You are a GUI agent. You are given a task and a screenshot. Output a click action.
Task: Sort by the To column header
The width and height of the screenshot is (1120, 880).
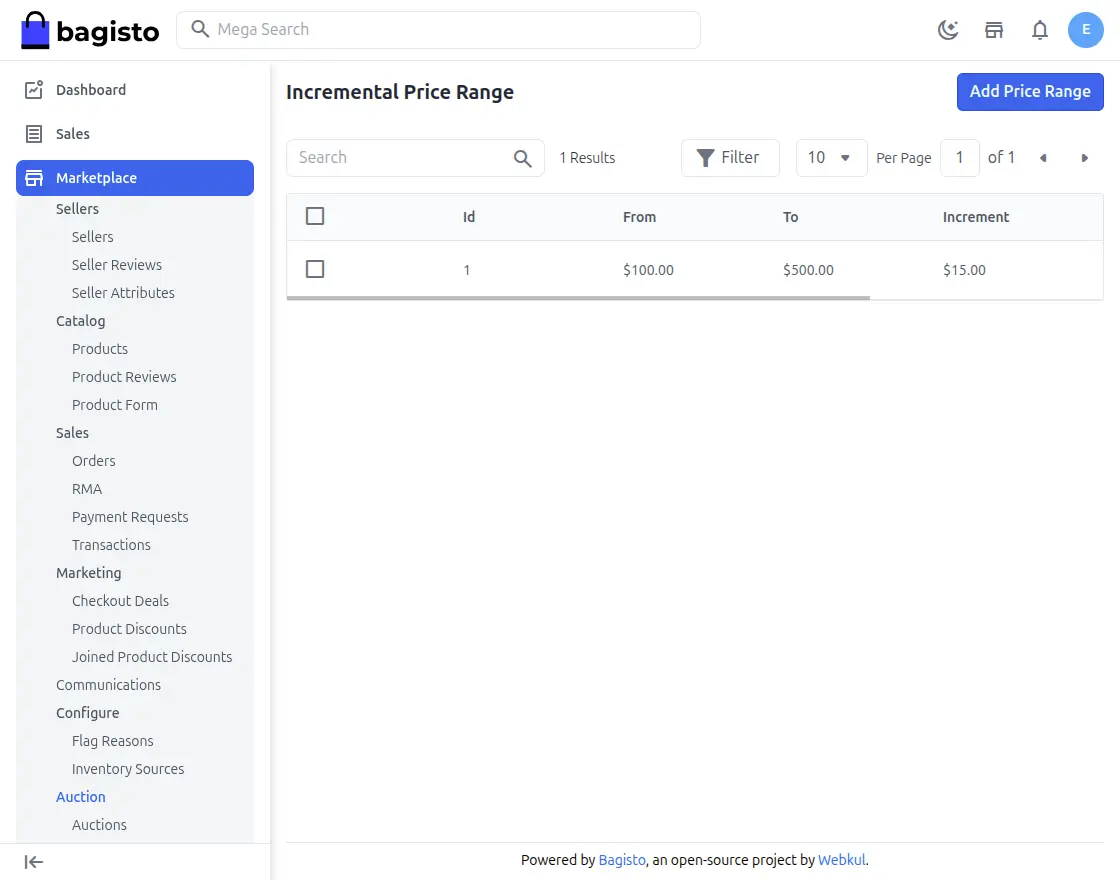pyautogui.click(x=790, y=217)
